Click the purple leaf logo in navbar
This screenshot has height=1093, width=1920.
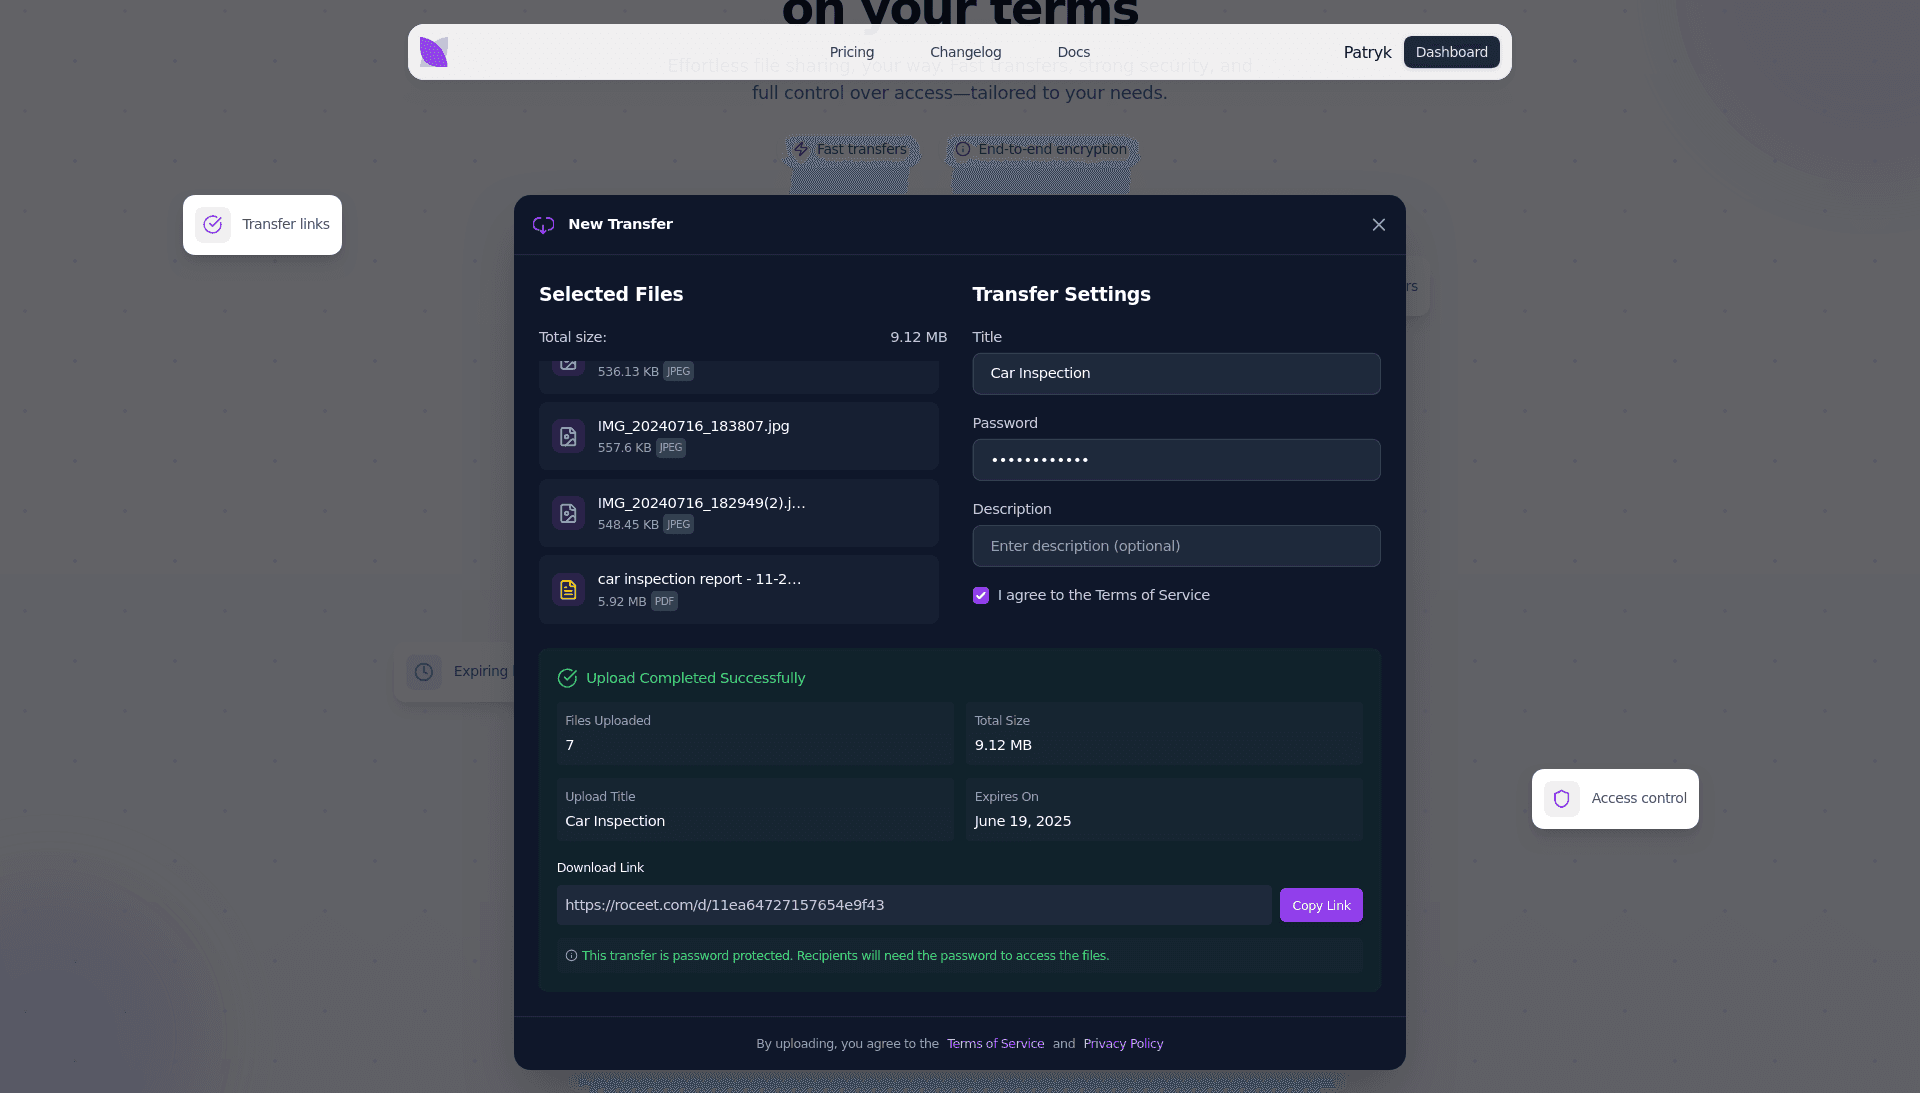click(434, 52)
